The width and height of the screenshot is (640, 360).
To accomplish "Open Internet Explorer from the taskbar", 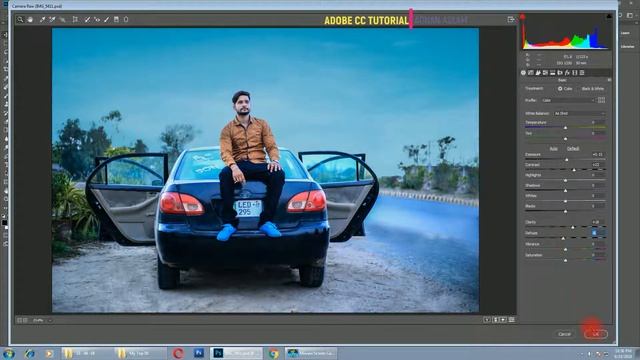I will 30,353.
